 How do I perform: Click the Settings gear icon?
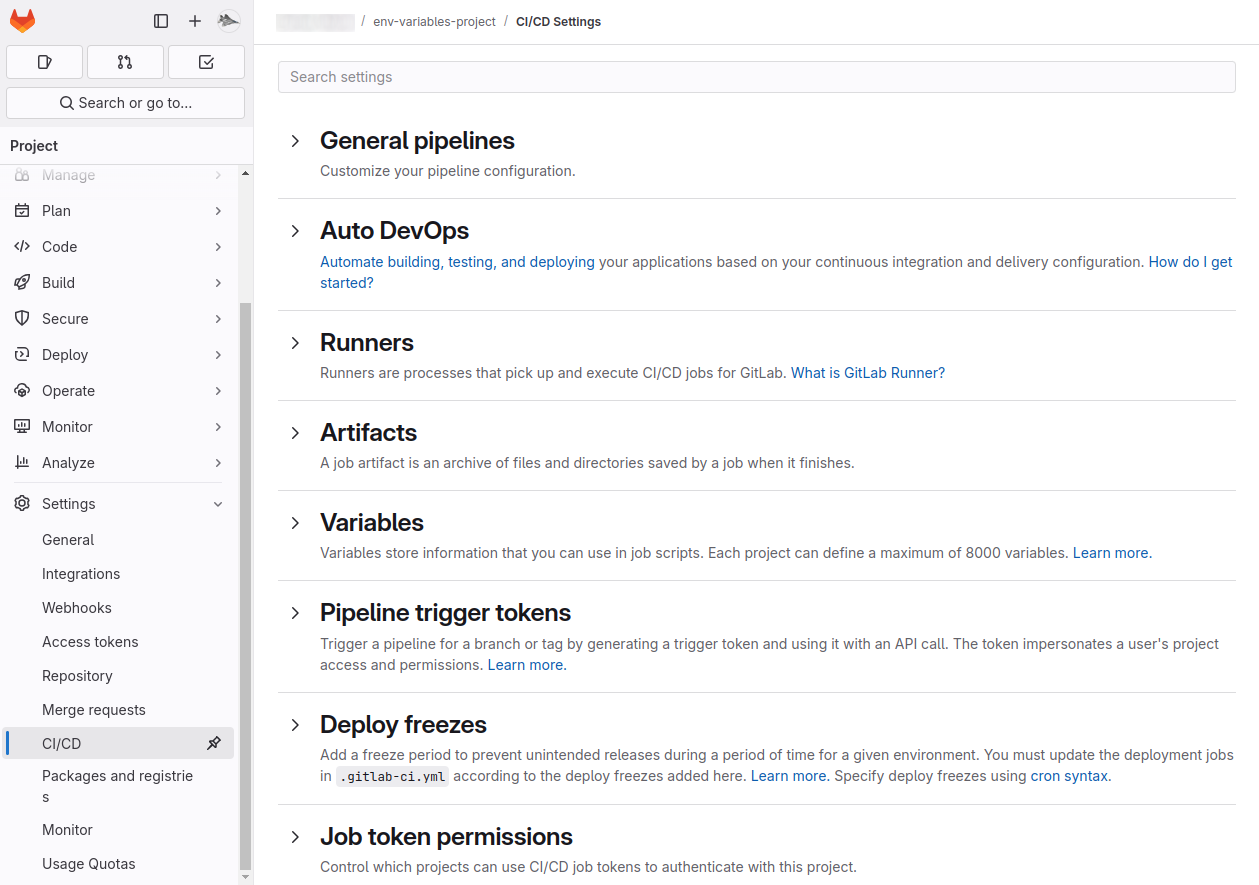click(22, 504)
